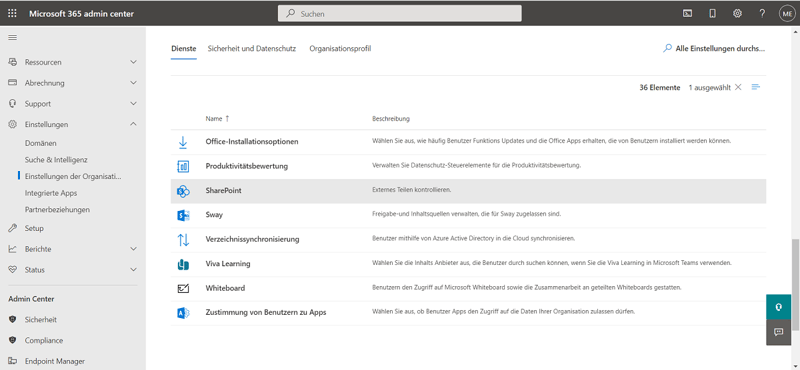Screen dimensions: 800x370
Task: Open the settings gear in top bar
Action: 737,14
